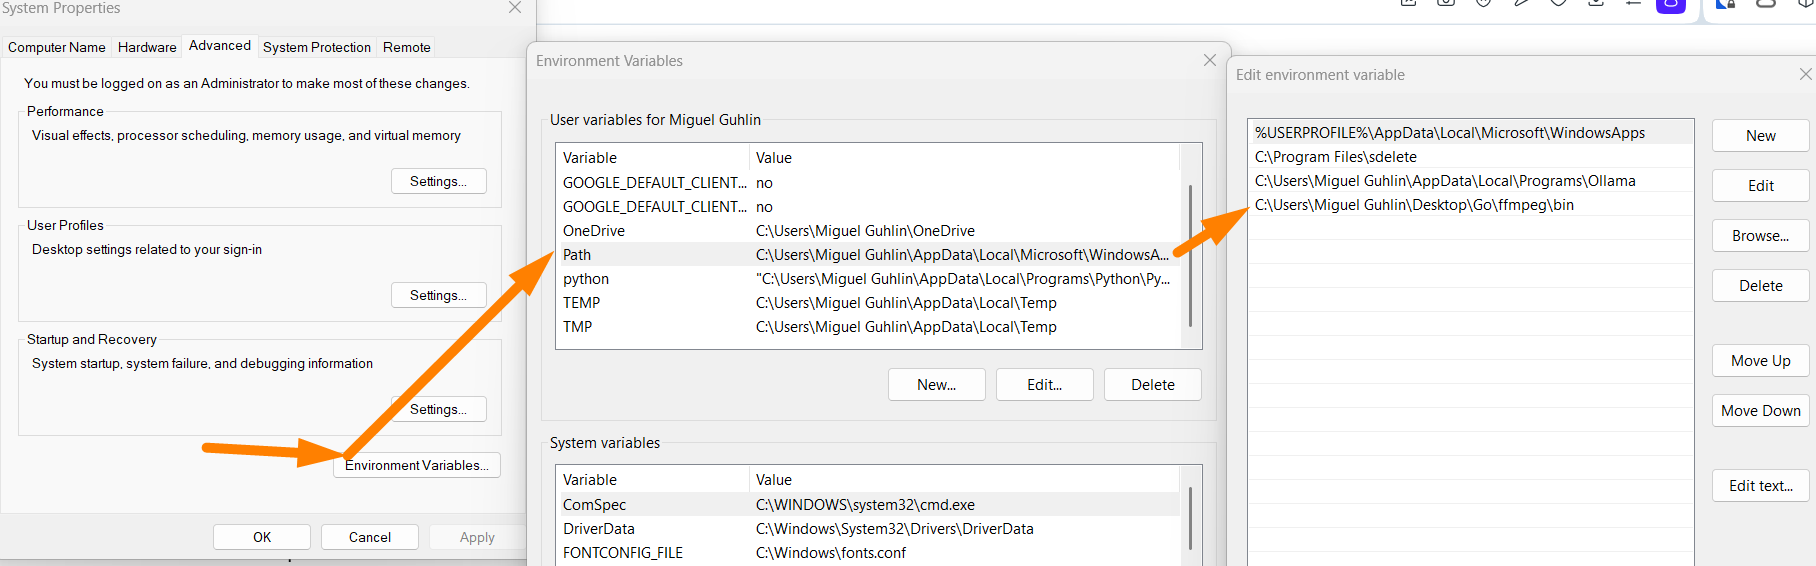
Task: Switch to the Hardware tab
Action: (x=147, y=47)
